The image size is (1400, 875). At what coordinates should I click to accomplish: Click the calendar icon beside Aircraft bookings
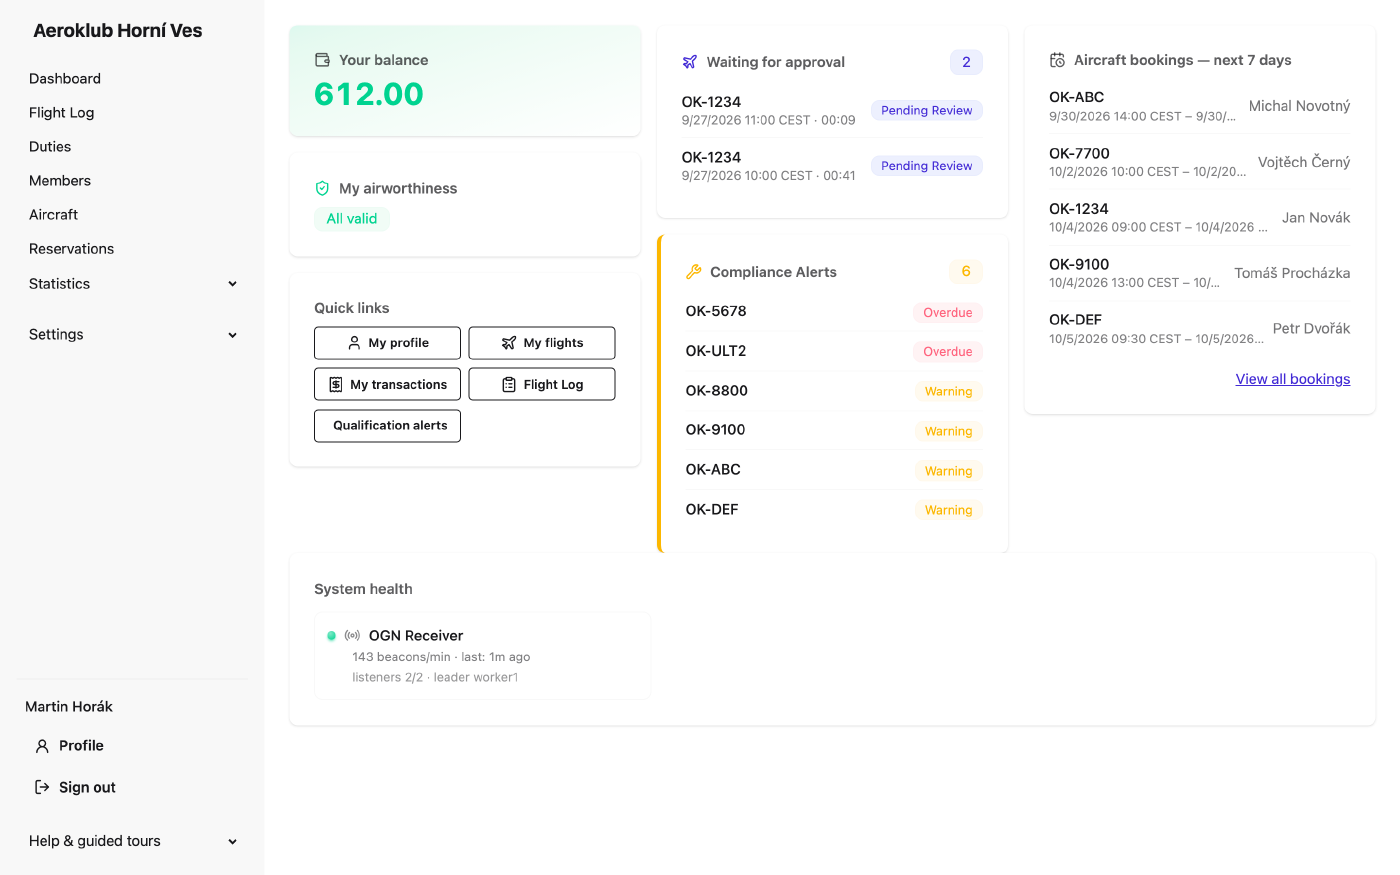[1057, 60]
